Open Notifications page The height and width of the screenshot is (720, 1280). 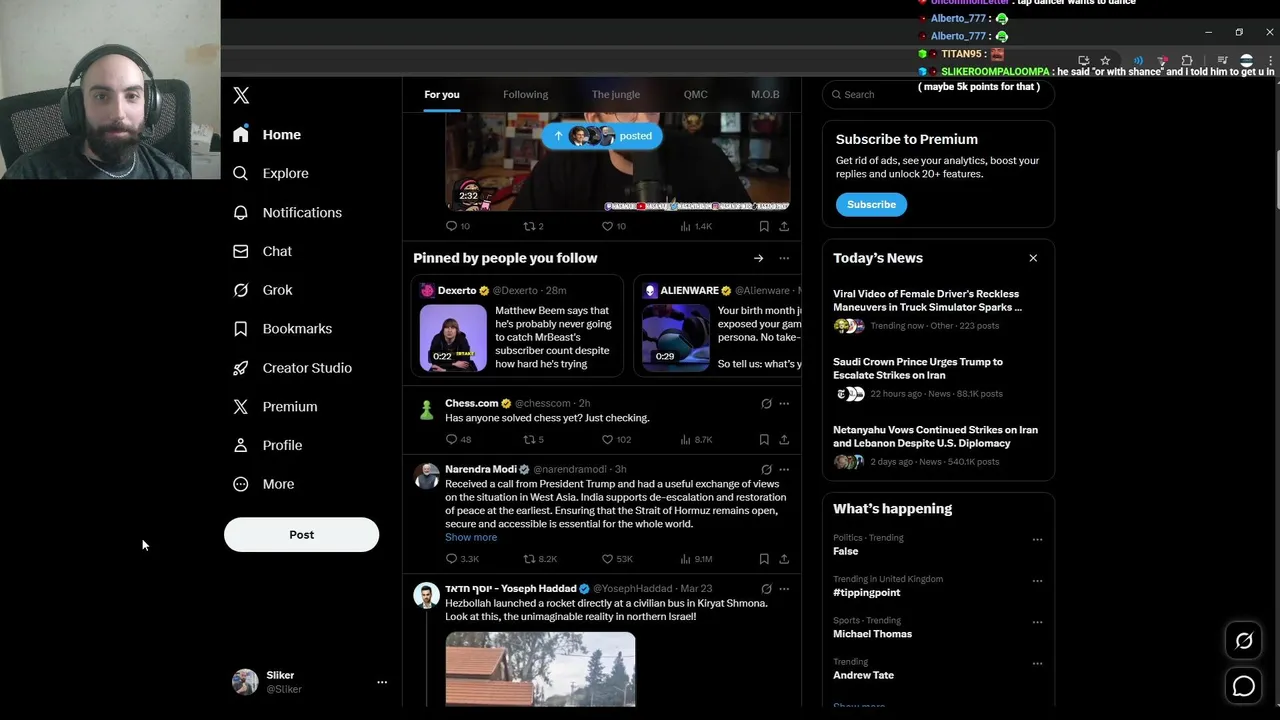click(x=287, y=212)
